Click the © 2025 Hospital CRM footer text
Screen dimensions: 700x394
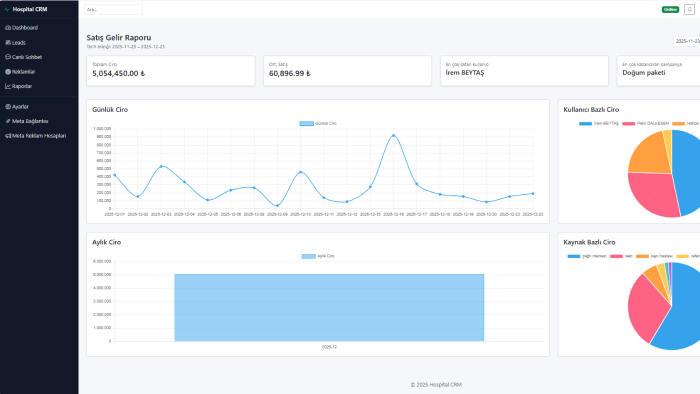436,385
